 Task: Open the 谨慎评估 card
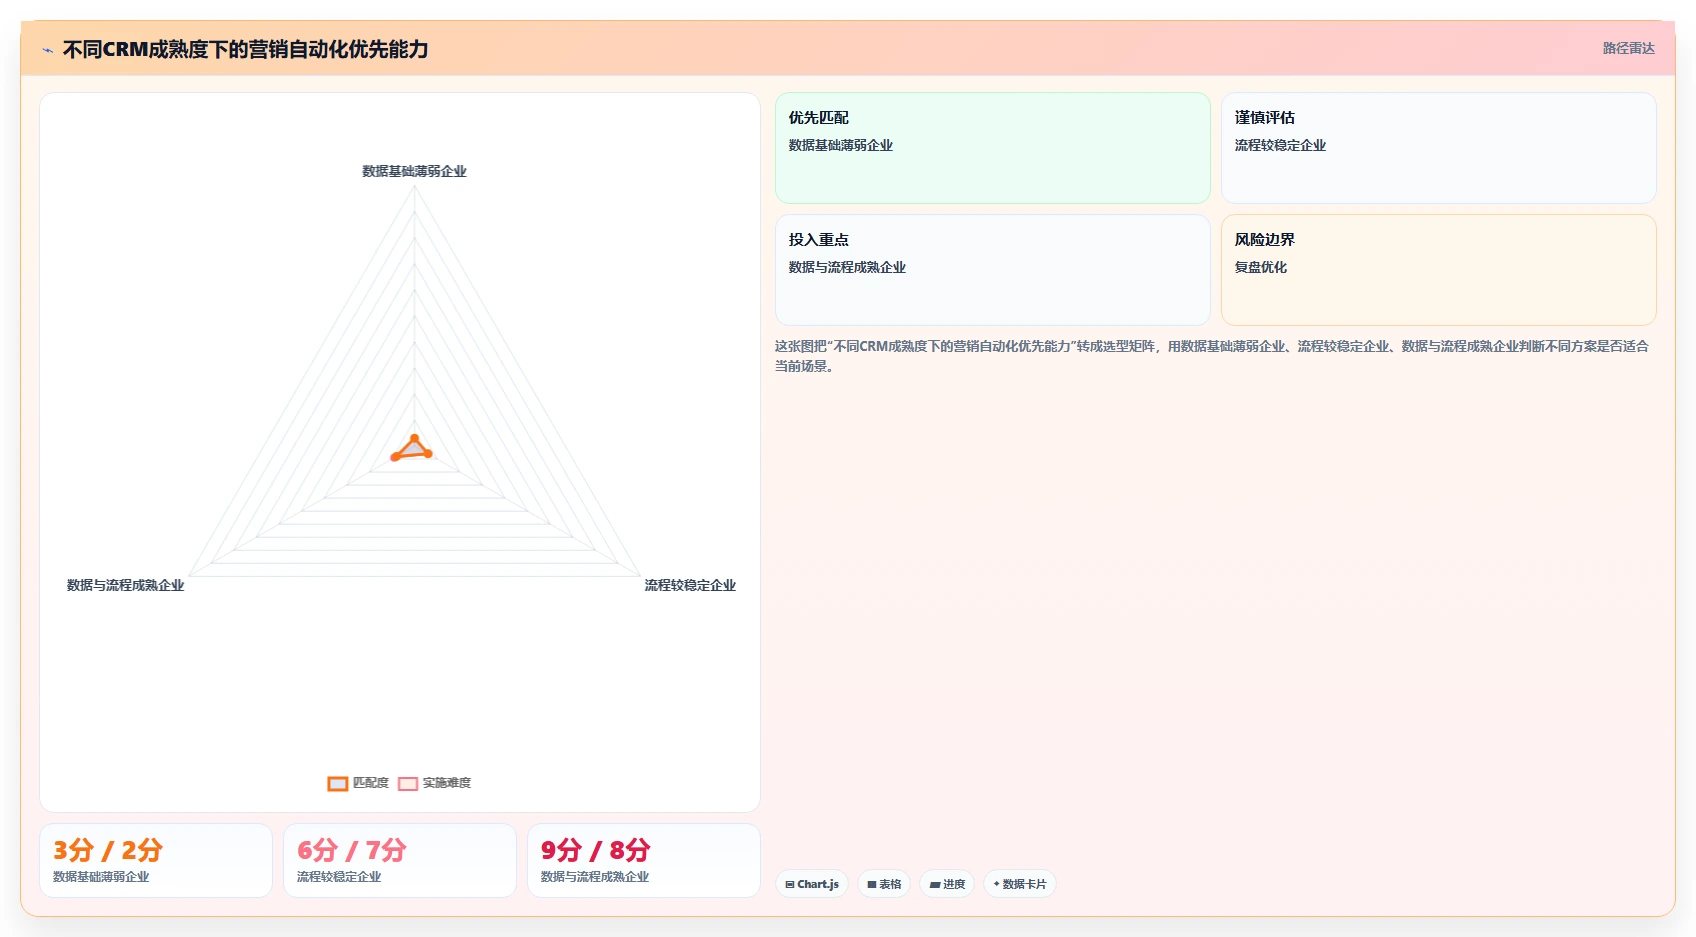(x=1438, y=148)
